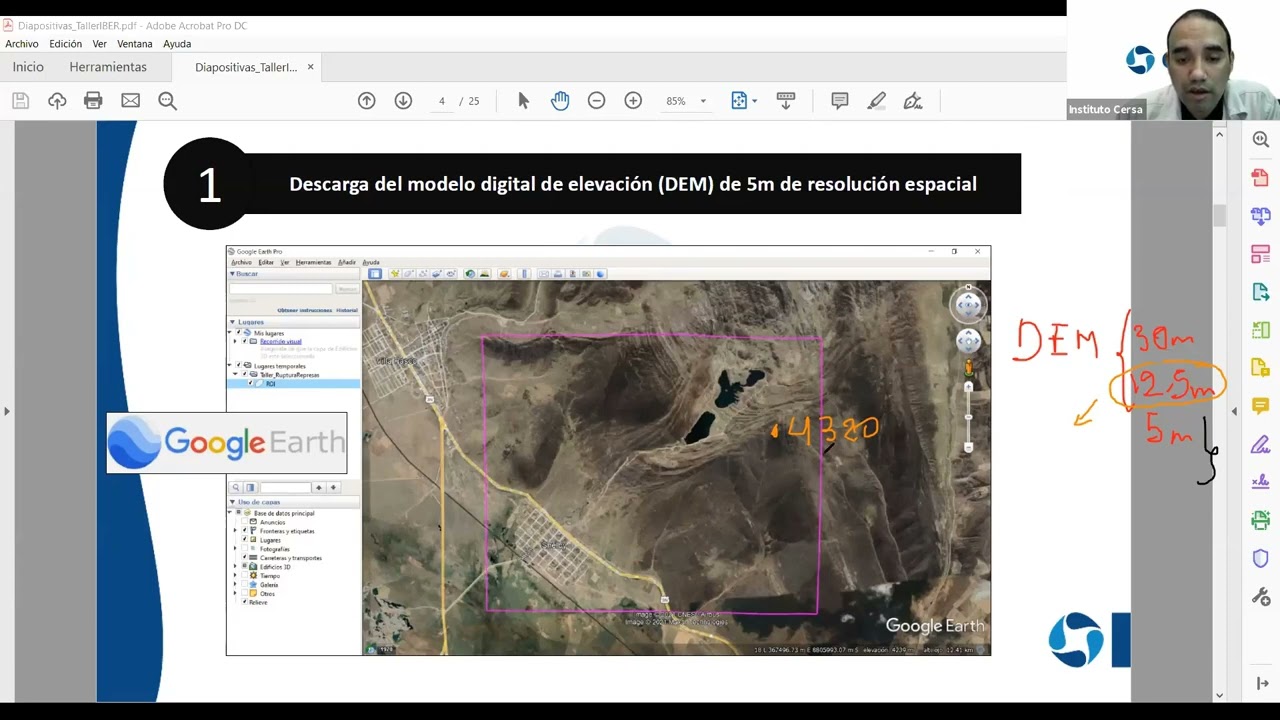Activate the hand pan tool

[x=560, y=101]
